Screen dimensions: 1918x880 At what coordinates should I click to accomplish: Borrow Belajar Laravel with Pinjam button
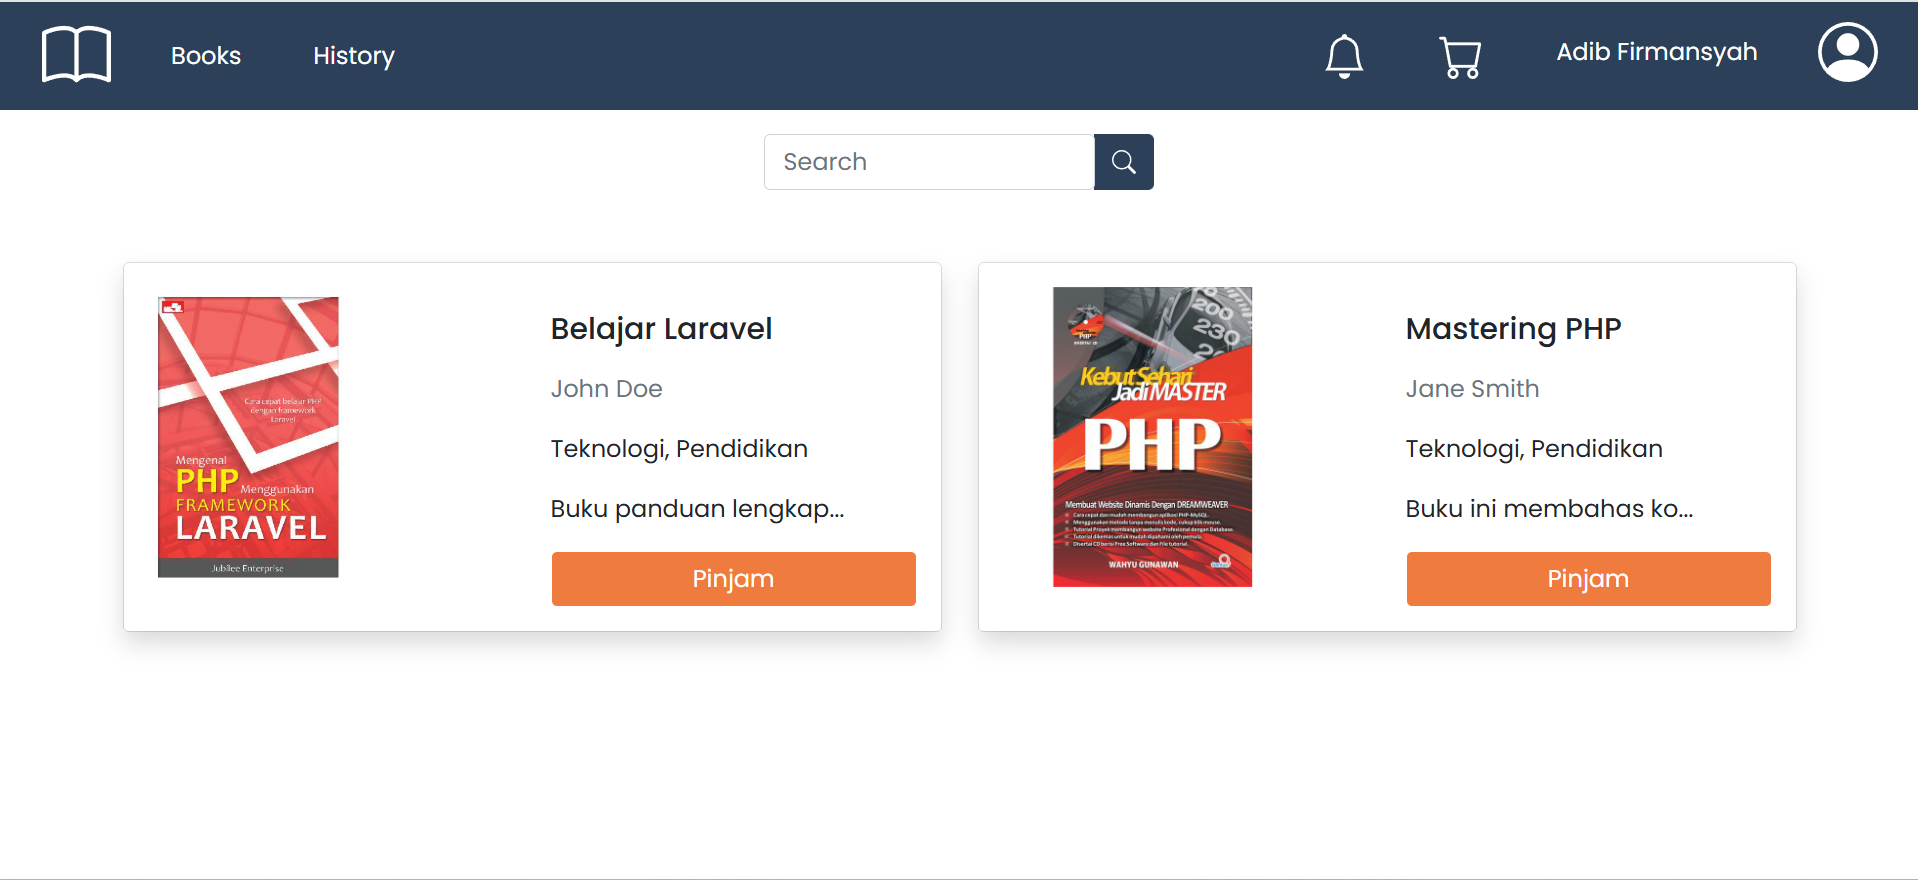click(x=733, y=578)
